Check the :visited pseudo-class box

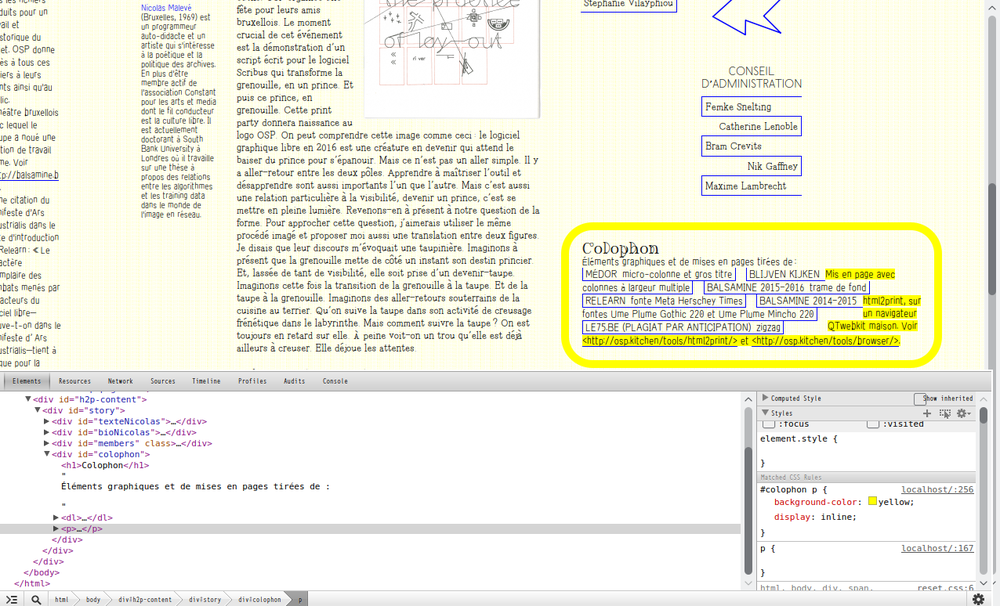(x=872, y=424)
